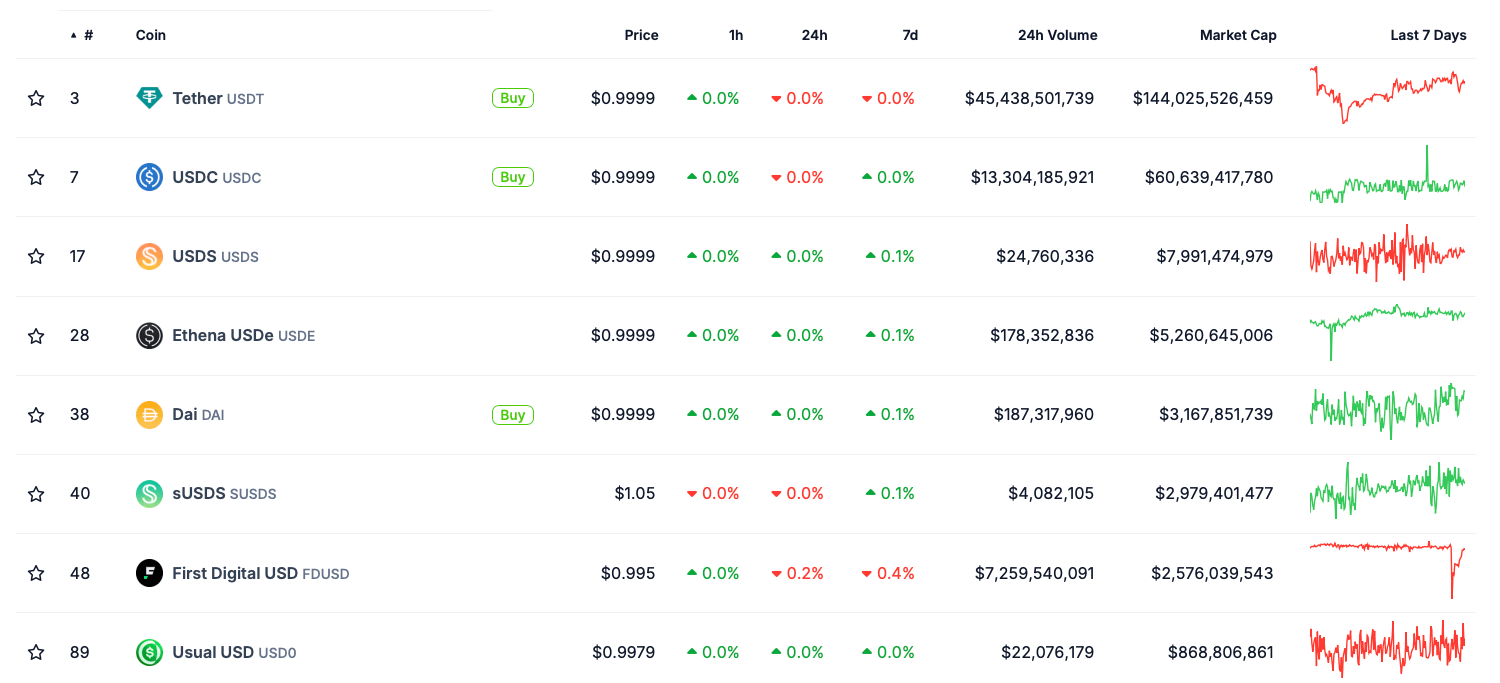Viewport: 1500px width, 683px height.
Task: Open the sUSDS coin name link
Action: [x=224, y=493]
